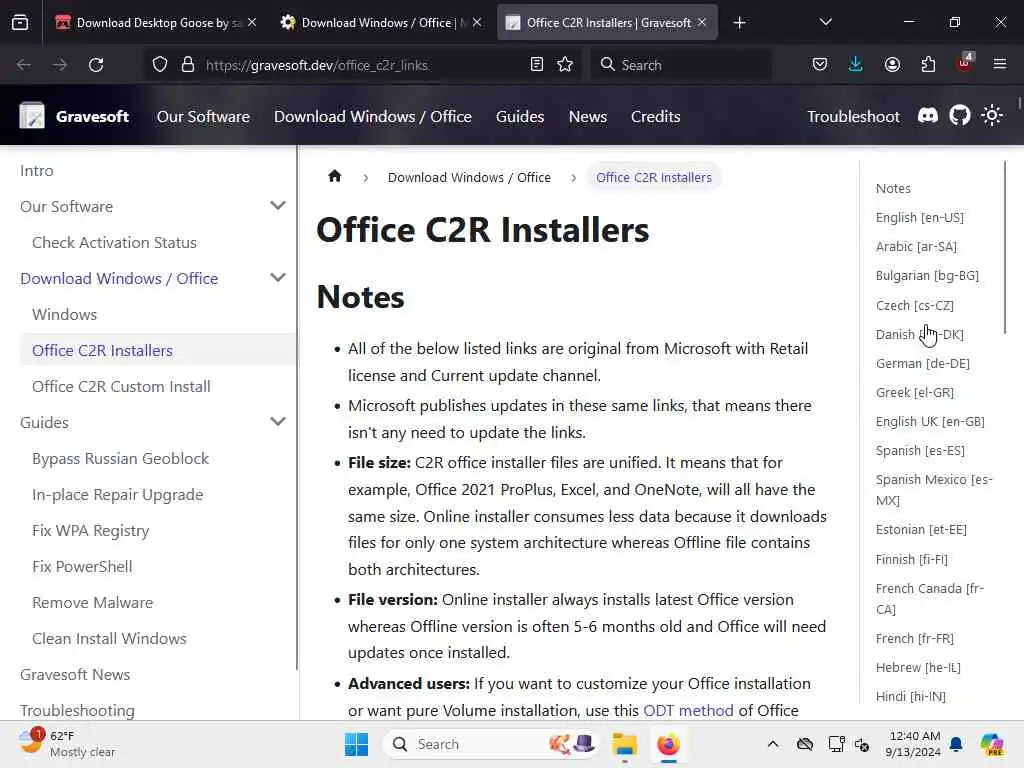Collapse the Guides sidebar section chevron
1024x768 pixels.
tap(278, 422)
